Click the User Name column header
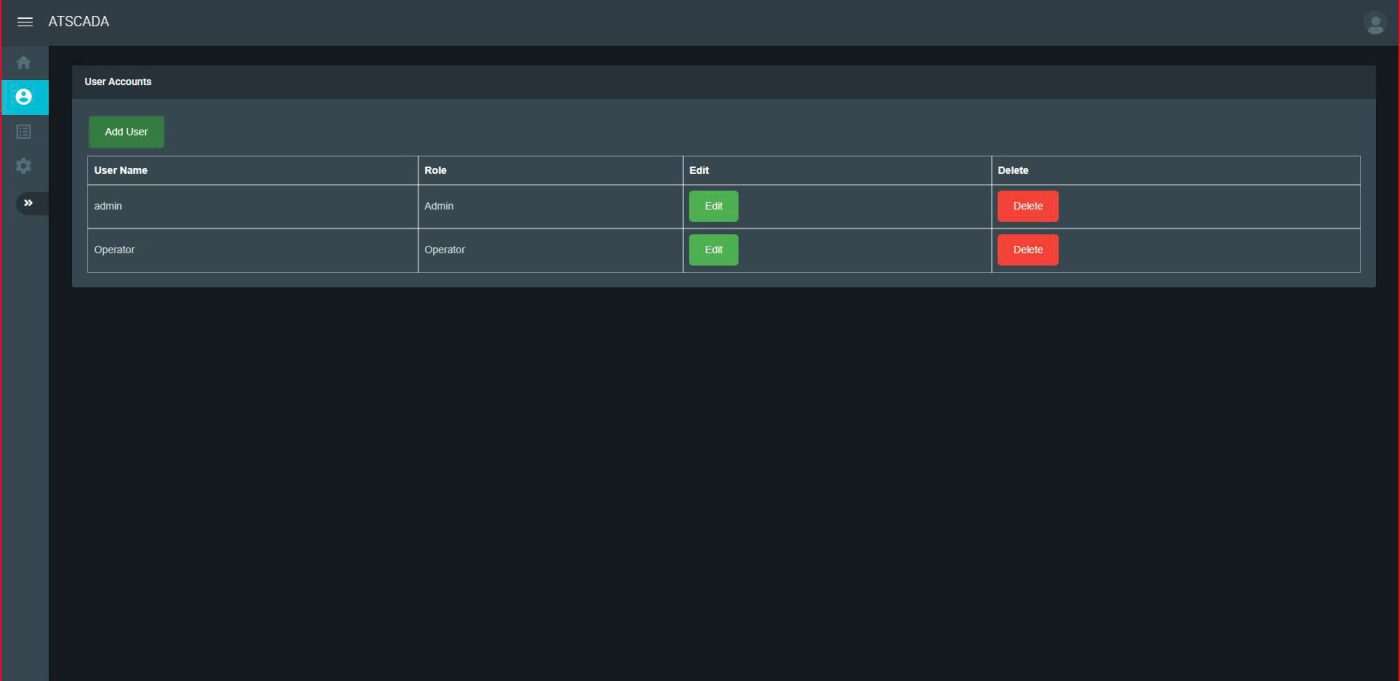The image size is (1400, 681). 121,170
